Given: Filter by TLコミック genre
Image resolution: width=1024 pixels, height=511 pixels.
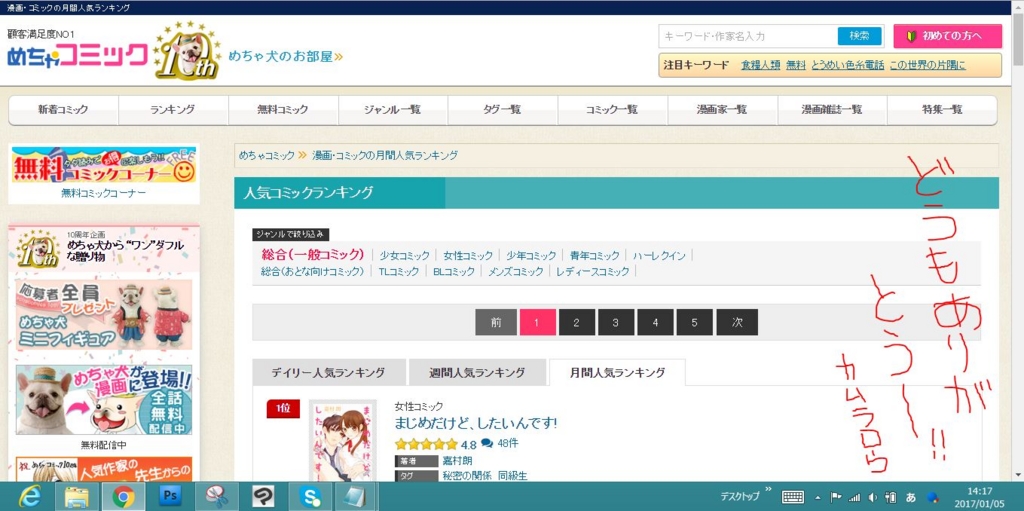Looking at the screenshot, I should coord(399,271).
